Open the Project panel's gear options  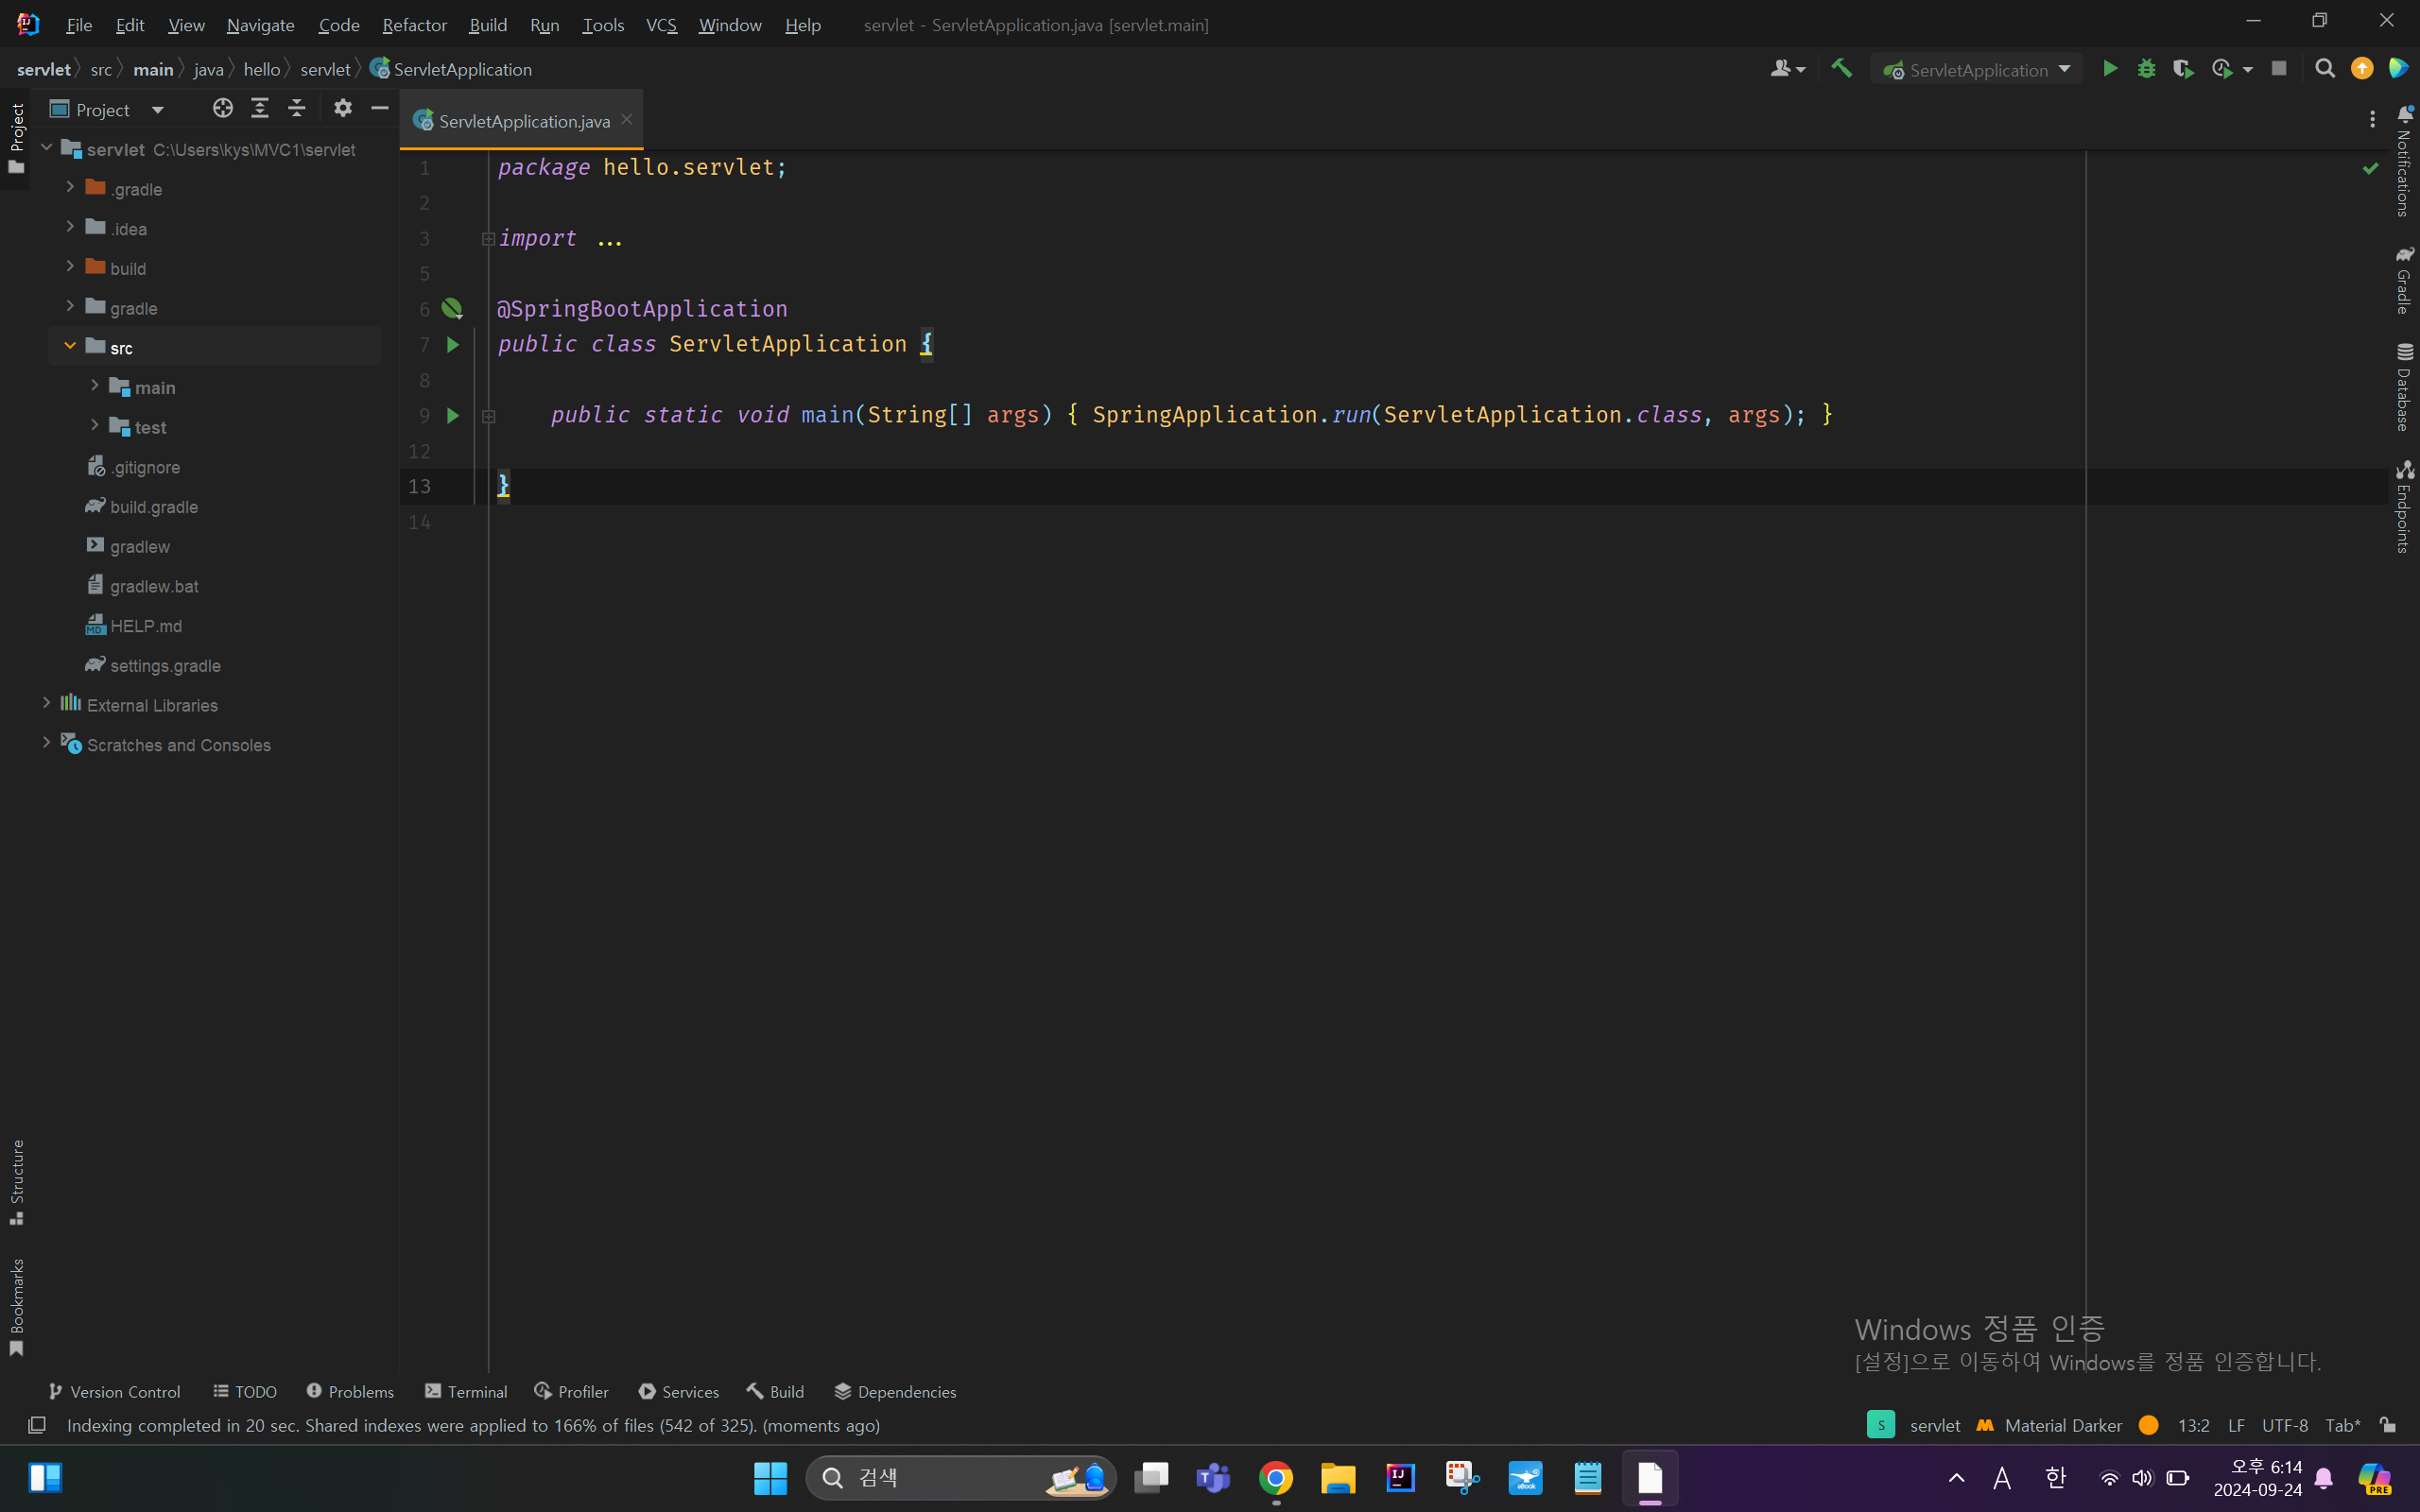(343, 109)
